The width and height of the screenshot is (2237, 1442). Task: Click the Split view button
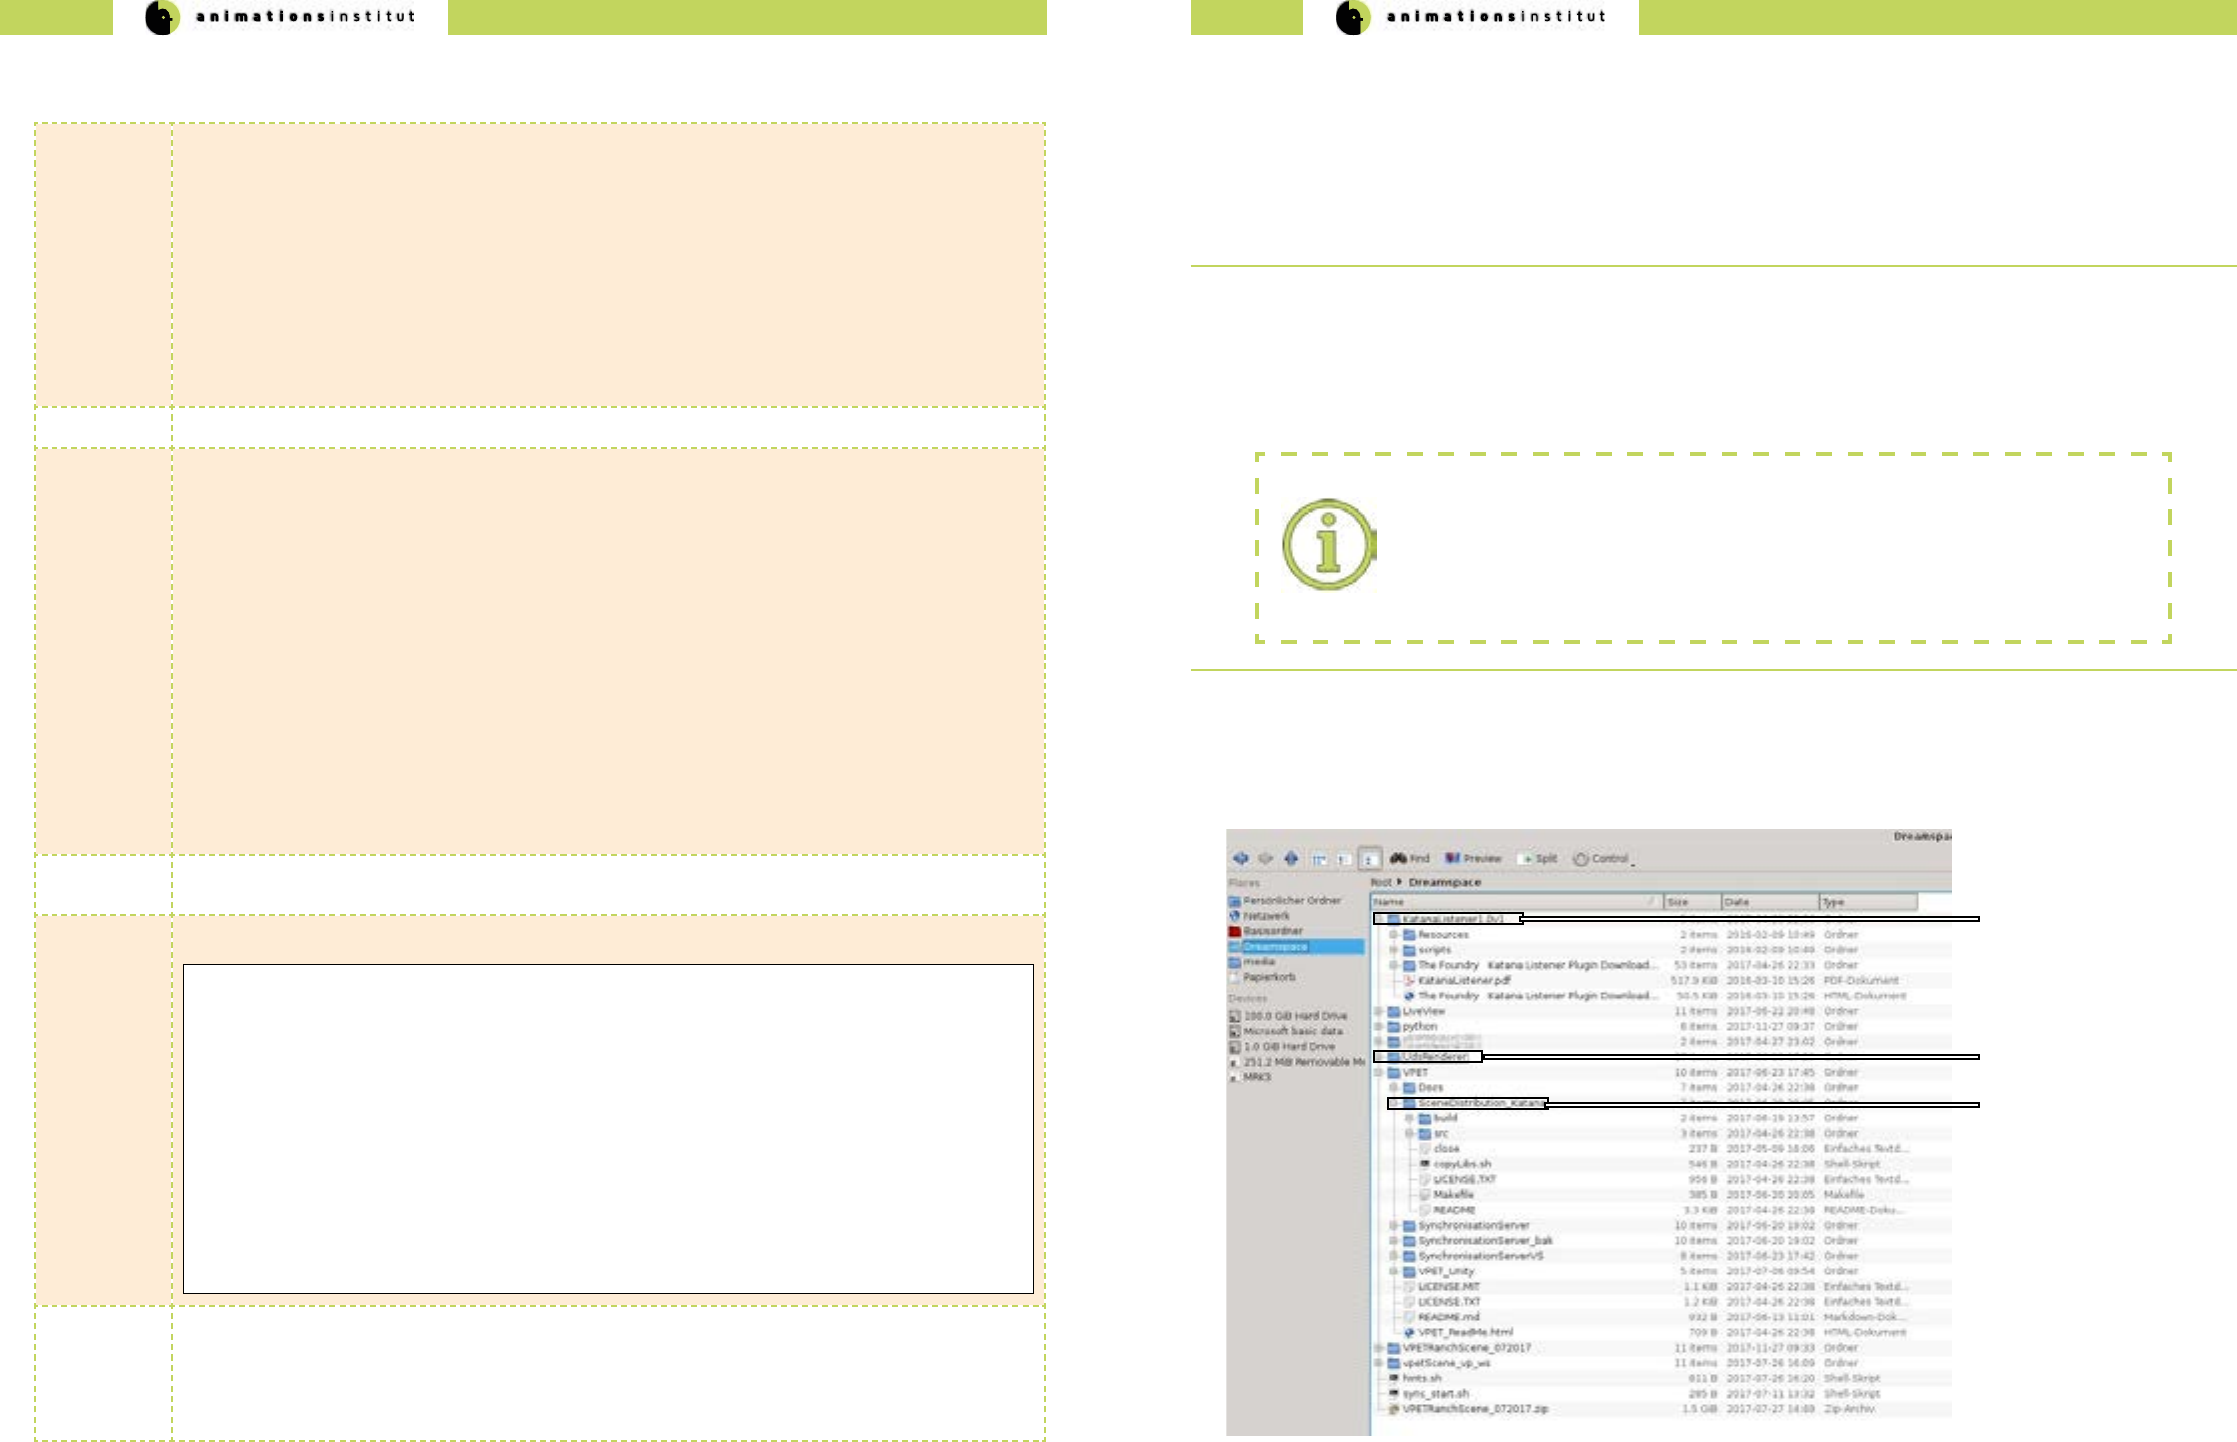1537,858
